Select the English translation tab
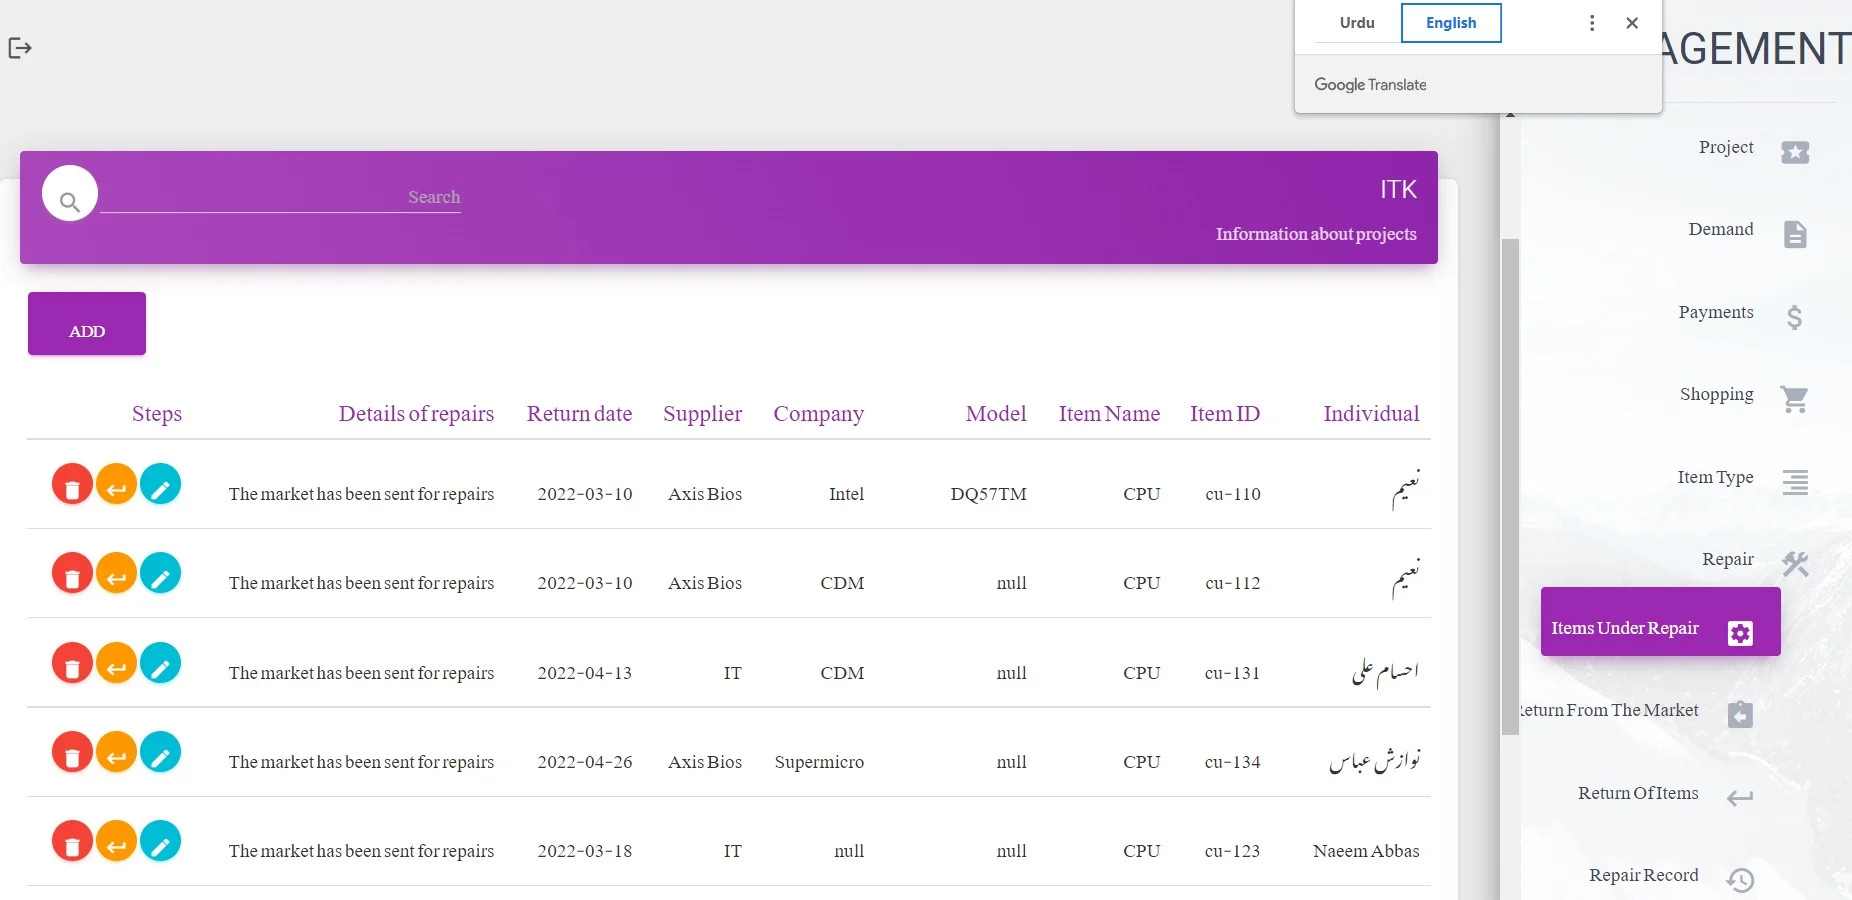This screenshot has height=900, width=1852. [x=1450, y=23]
